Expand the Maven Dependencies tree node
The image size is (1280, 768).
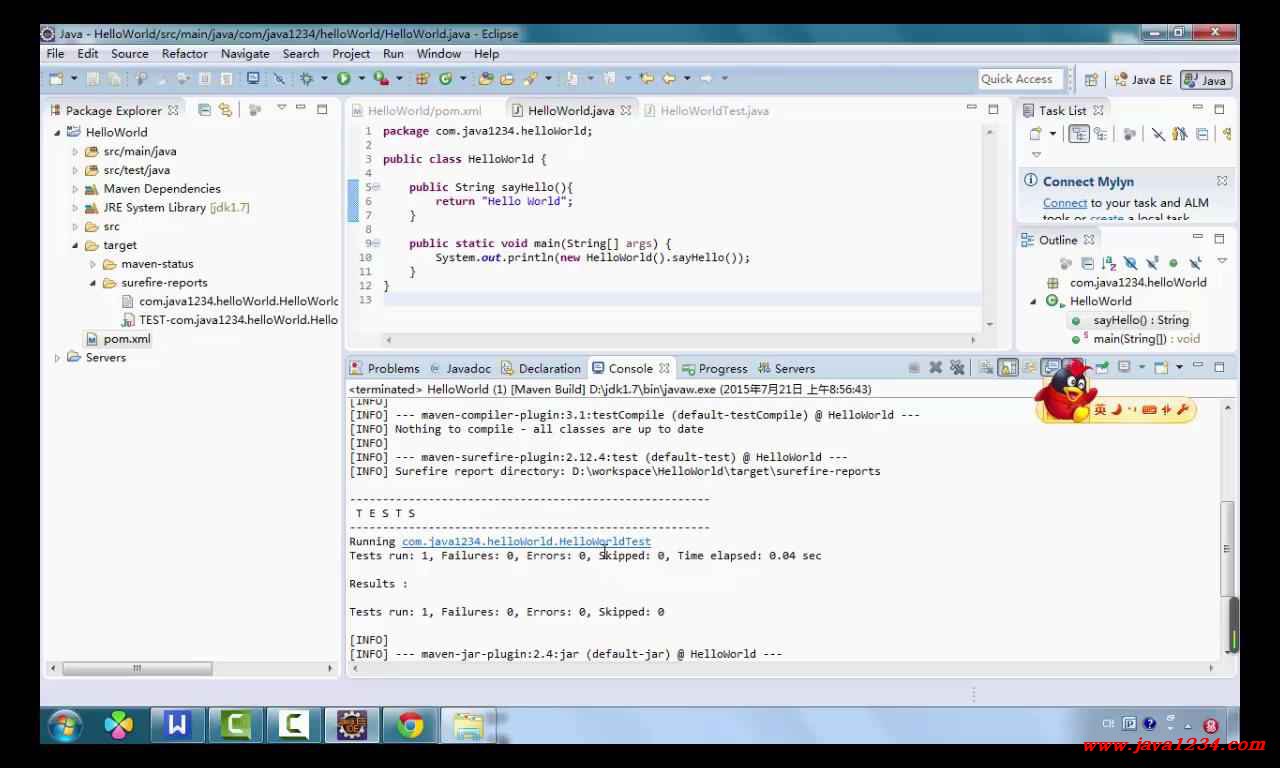pos(75,189)
